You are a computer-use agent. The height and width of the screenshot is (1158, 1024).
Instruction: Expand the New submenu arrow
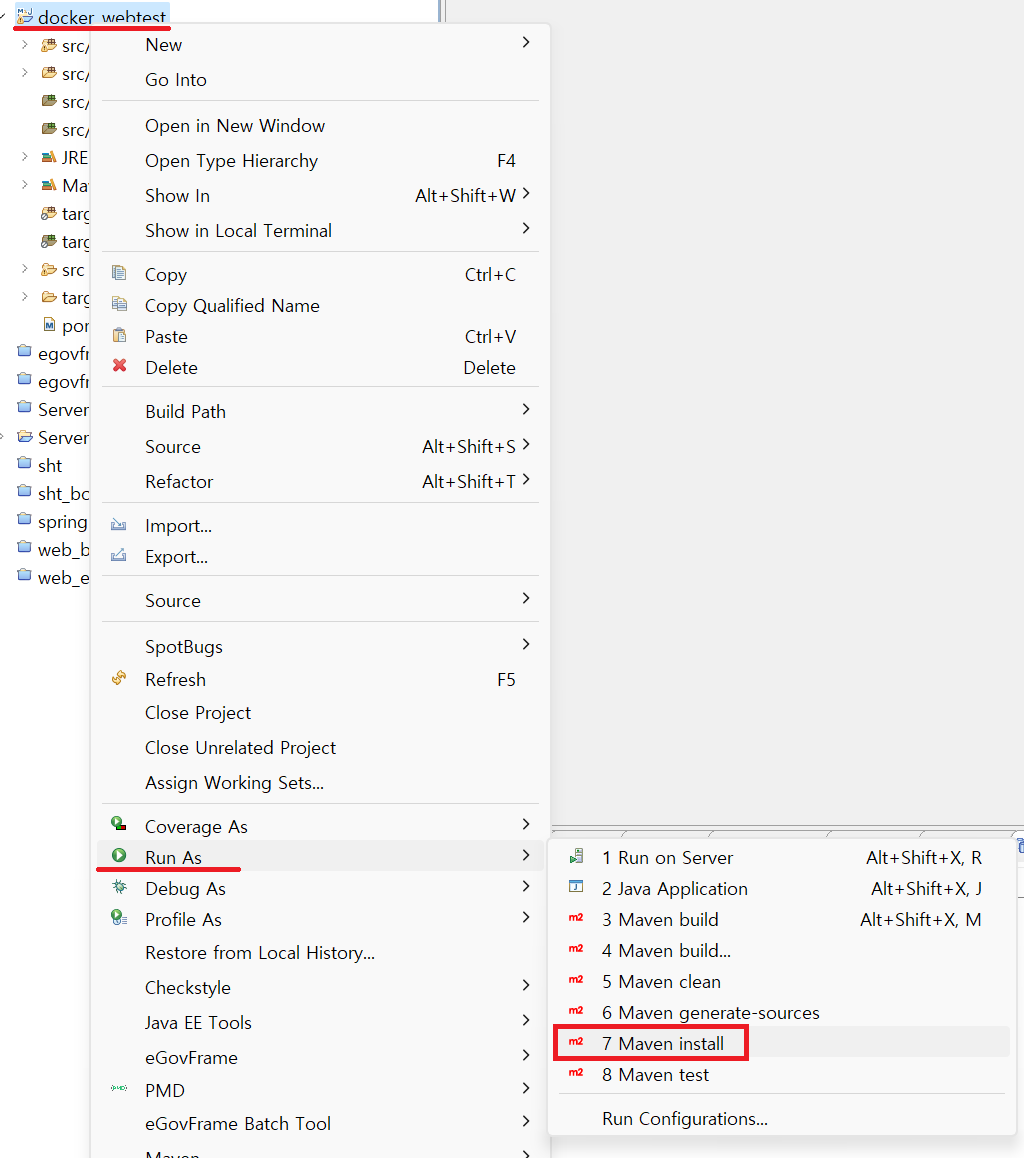pos(526,42)
